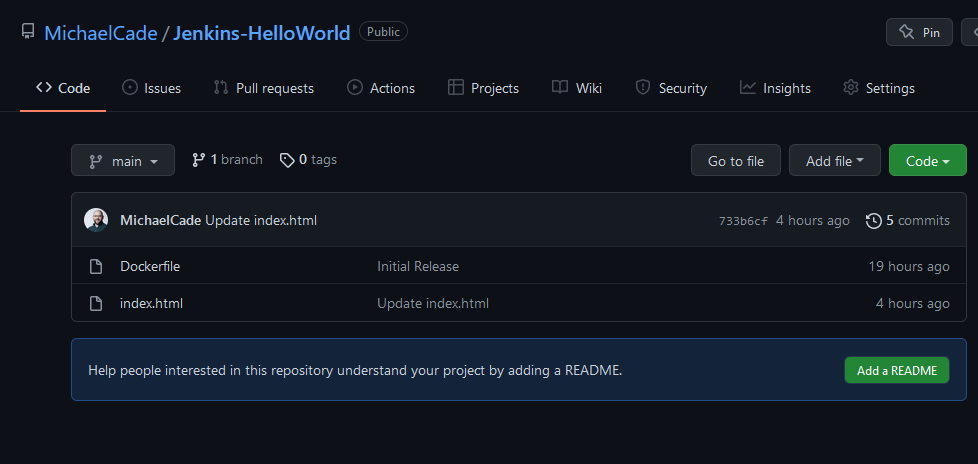The height and width of the screenshot is (464, 978).
Task: Click the Go to file button
Action: click(x=735, y=160)
